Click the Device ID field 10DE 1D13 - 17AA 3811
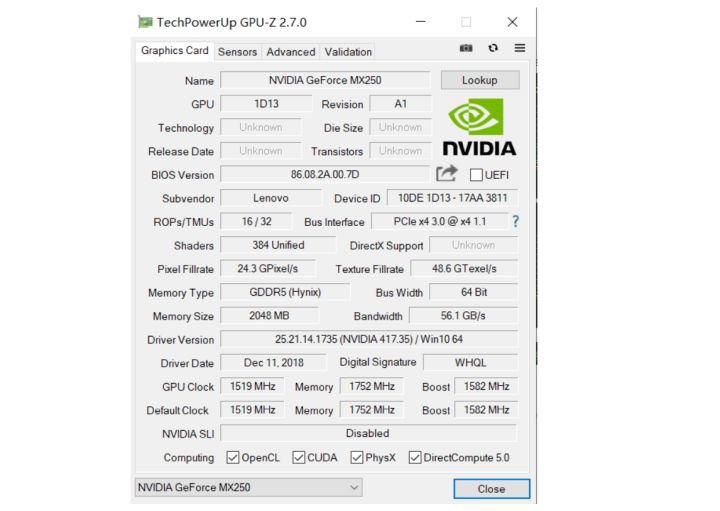This screenshot has height=511, width=720. 452,198
